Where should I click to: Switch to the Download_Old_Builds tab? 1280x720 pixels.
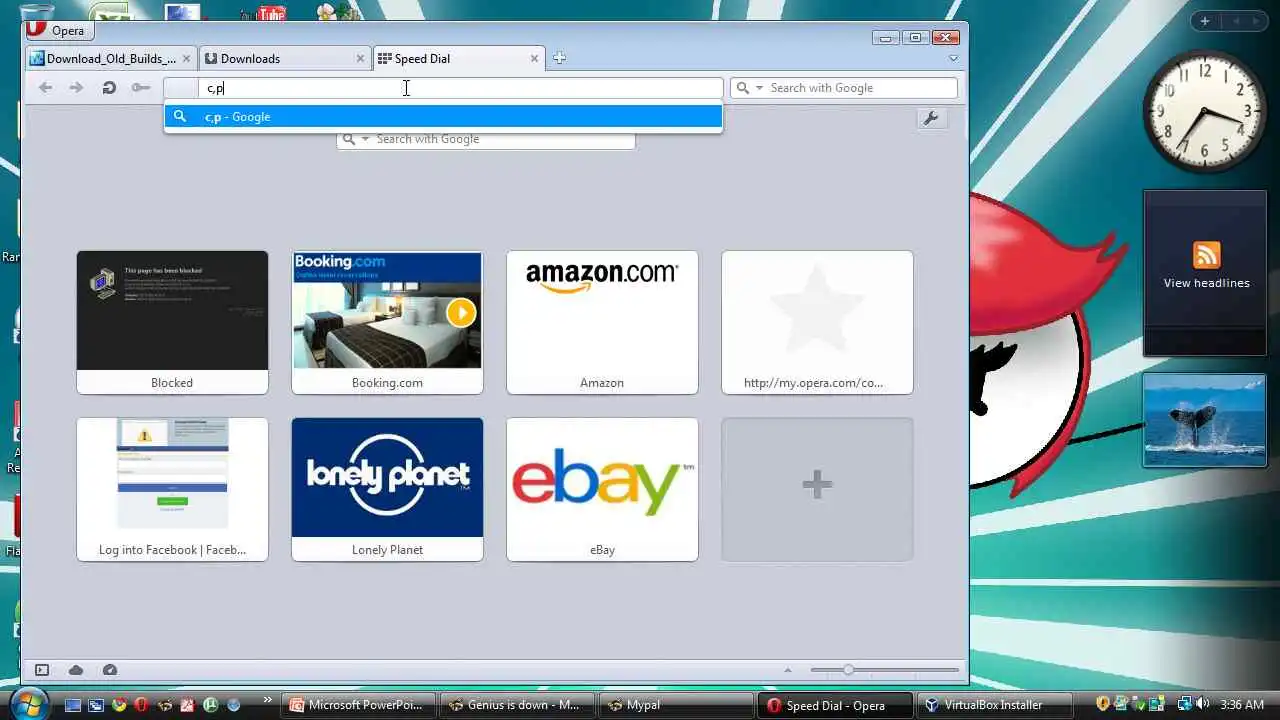pos(110,59)
